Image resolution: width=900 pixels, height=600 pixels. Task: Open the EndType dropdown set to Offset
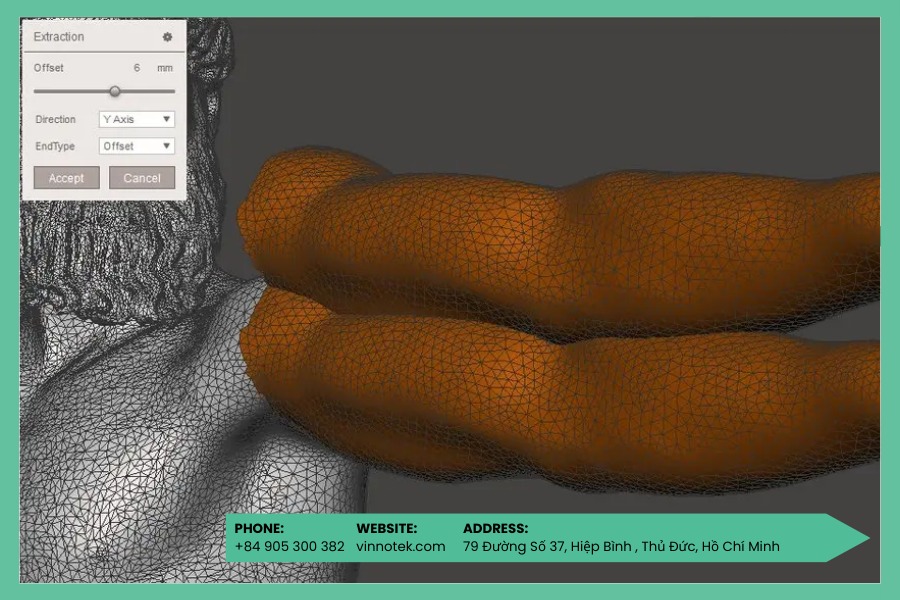click(x=137, y=146)
